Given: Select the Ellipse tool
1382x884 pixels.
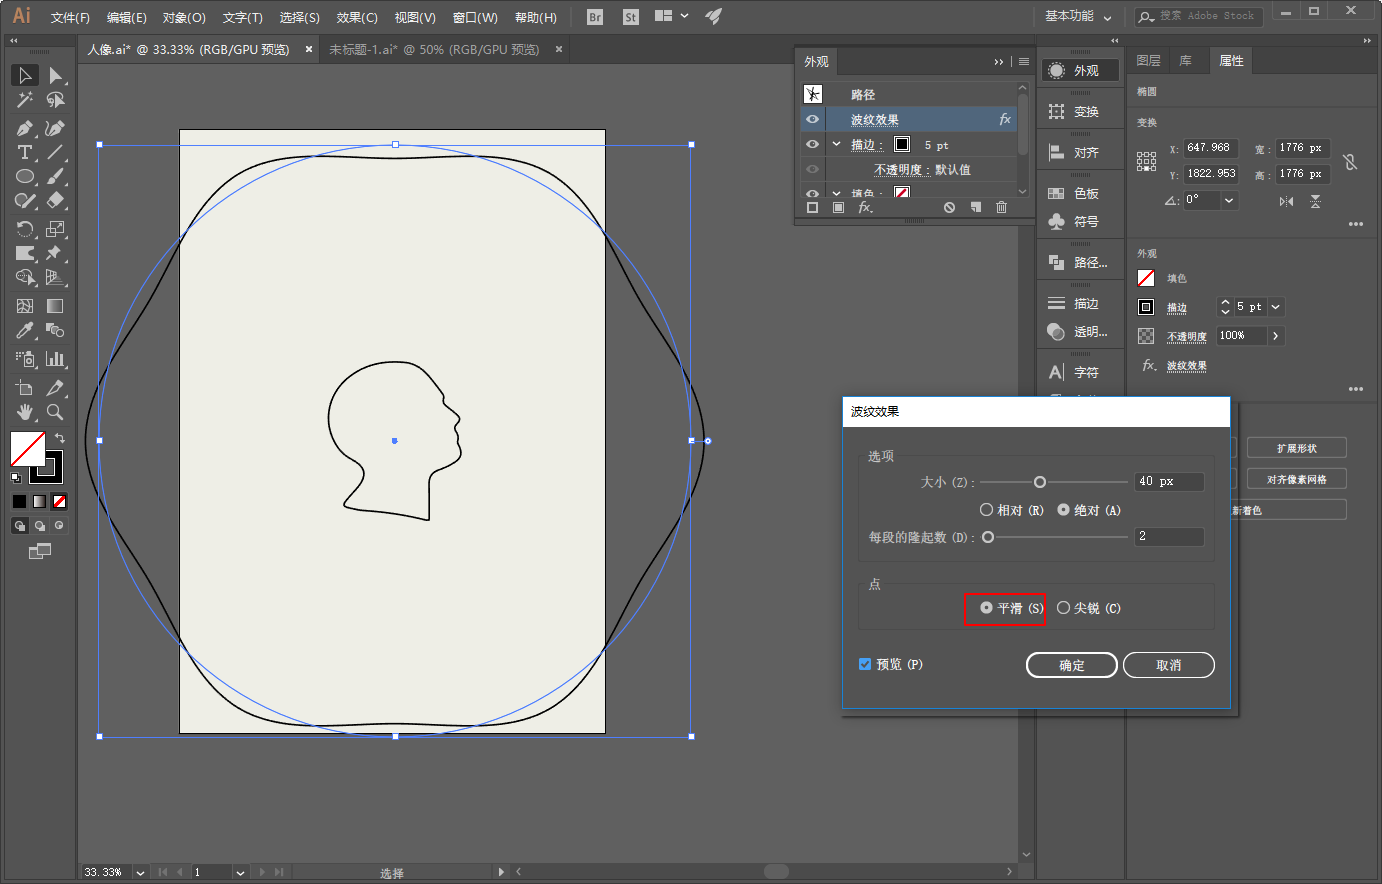Looking at the screenshot, I should 25,176.
